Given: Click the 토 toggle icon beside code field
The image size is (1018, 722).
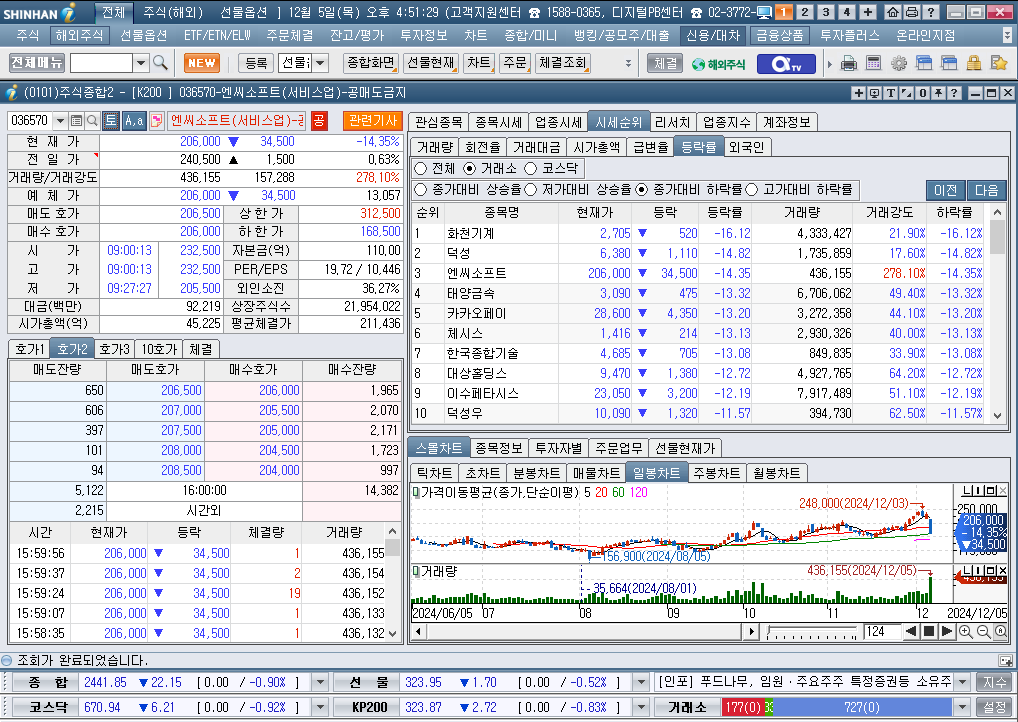Looking at the screenshot, I should (111, 120).
